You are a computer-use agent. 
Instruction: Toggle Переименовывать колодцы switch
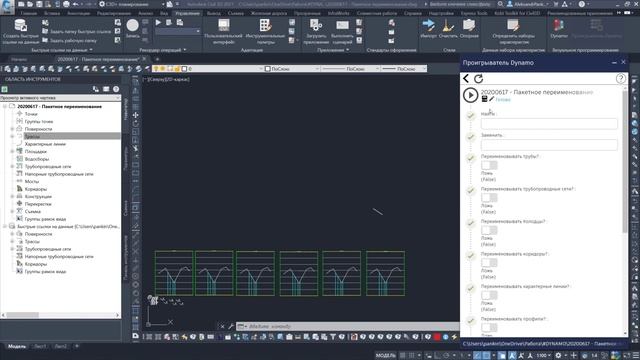(489, 230)
